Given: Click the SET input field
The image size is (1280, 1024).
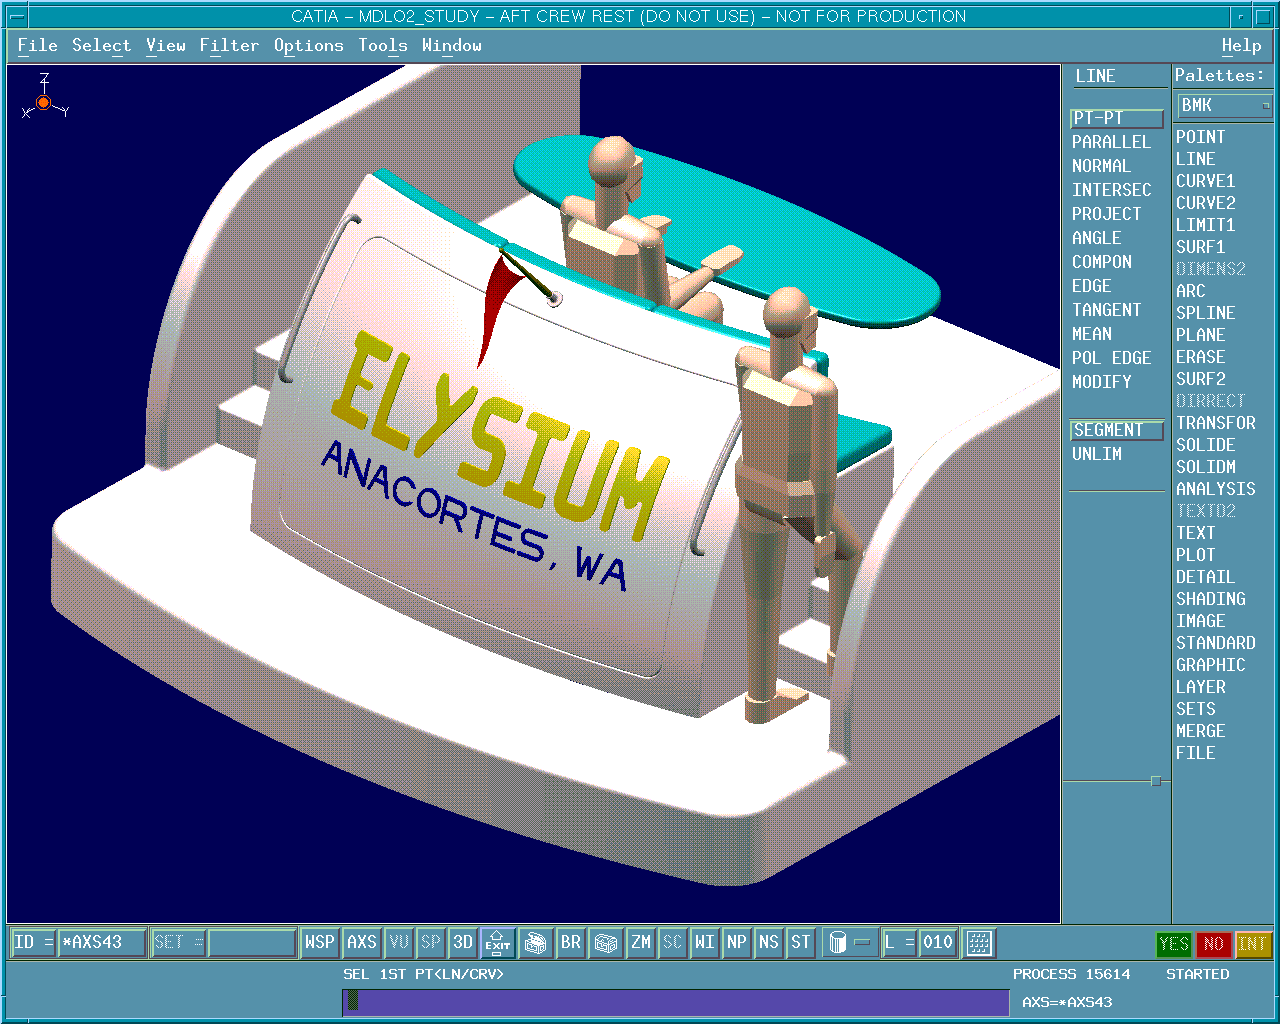Looking at the screenshot, I should pyautogui.click(x=252, y=942).
